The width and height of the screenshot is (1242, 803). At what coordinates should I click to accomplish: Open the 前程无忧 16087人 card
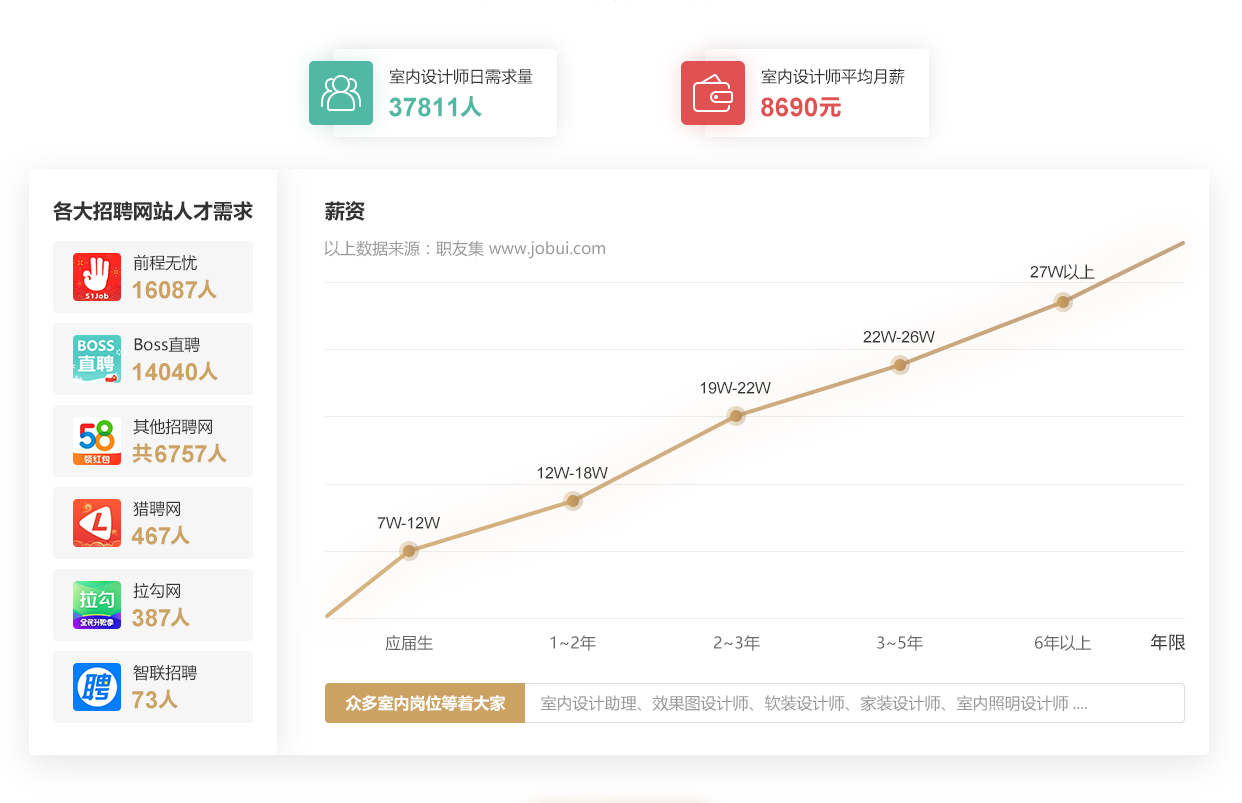pos(153,277)
